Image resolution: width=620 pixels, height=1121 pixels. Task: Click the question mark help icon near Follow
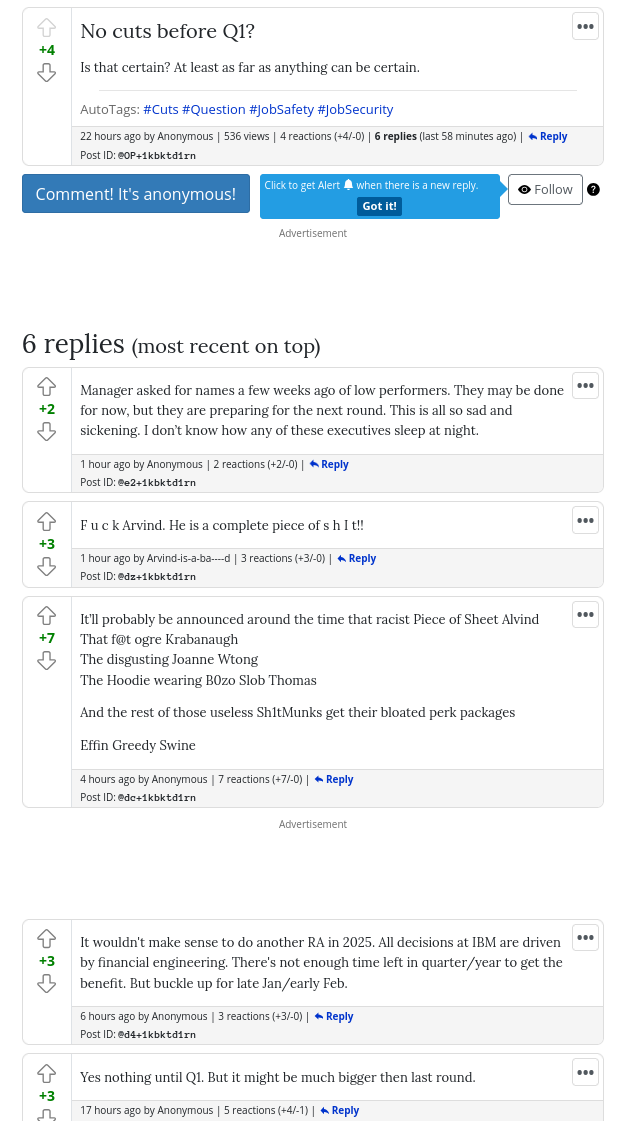coord(593,190)
